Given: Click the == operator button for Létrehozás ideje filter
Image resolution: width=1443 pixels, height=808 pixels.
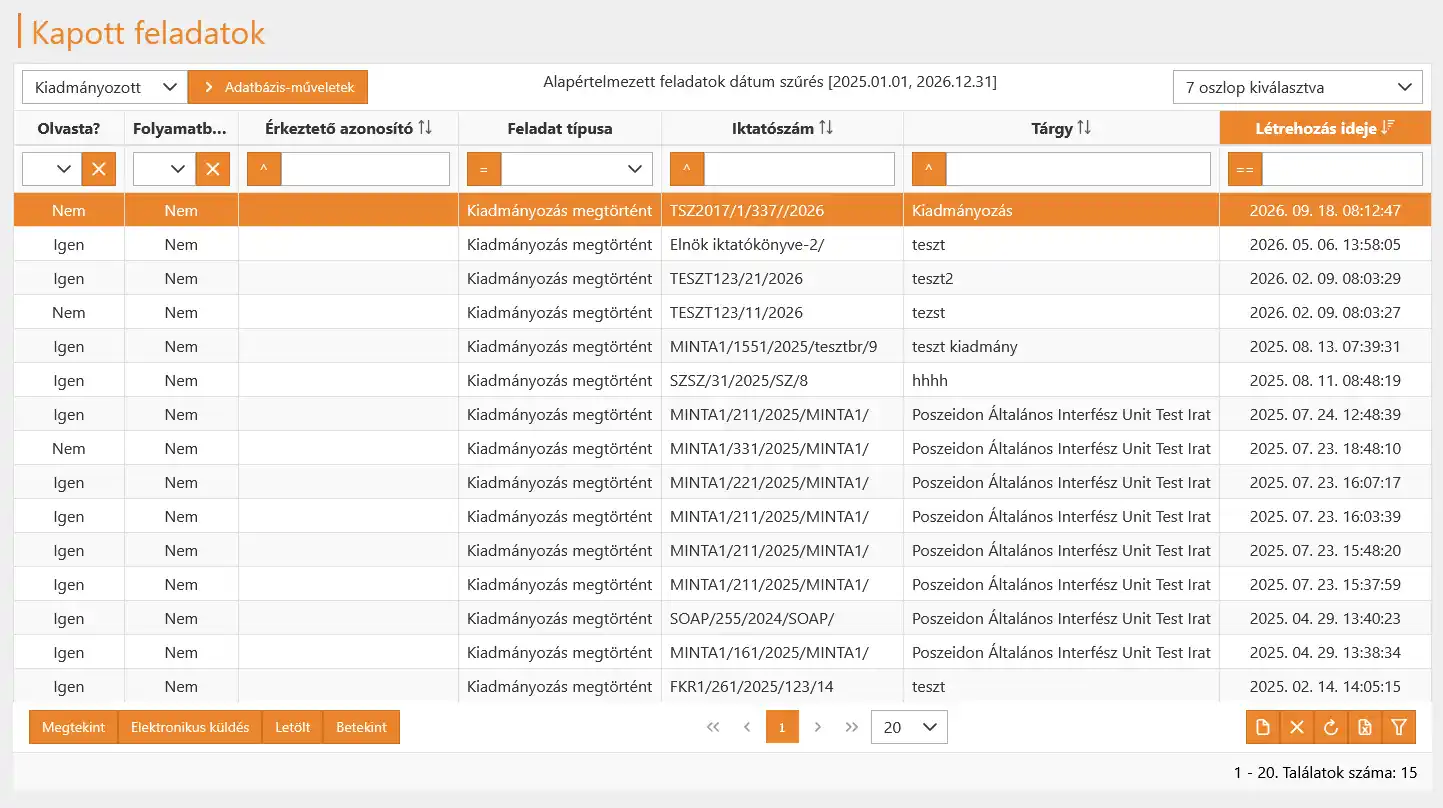Looking at the screenshot, I should click(x=1245, y=169).
